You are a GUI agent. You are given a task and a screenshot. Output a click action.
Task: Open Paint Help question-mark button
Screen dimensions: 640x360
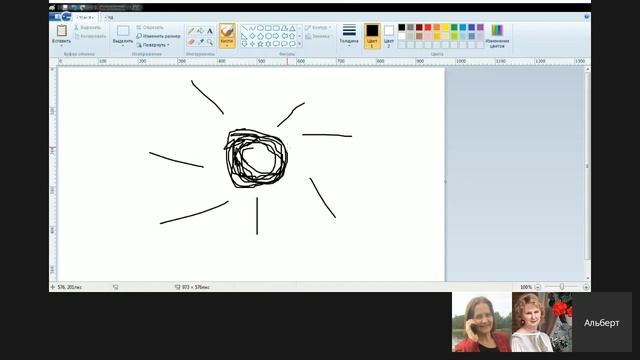click(x=587, y=17)
